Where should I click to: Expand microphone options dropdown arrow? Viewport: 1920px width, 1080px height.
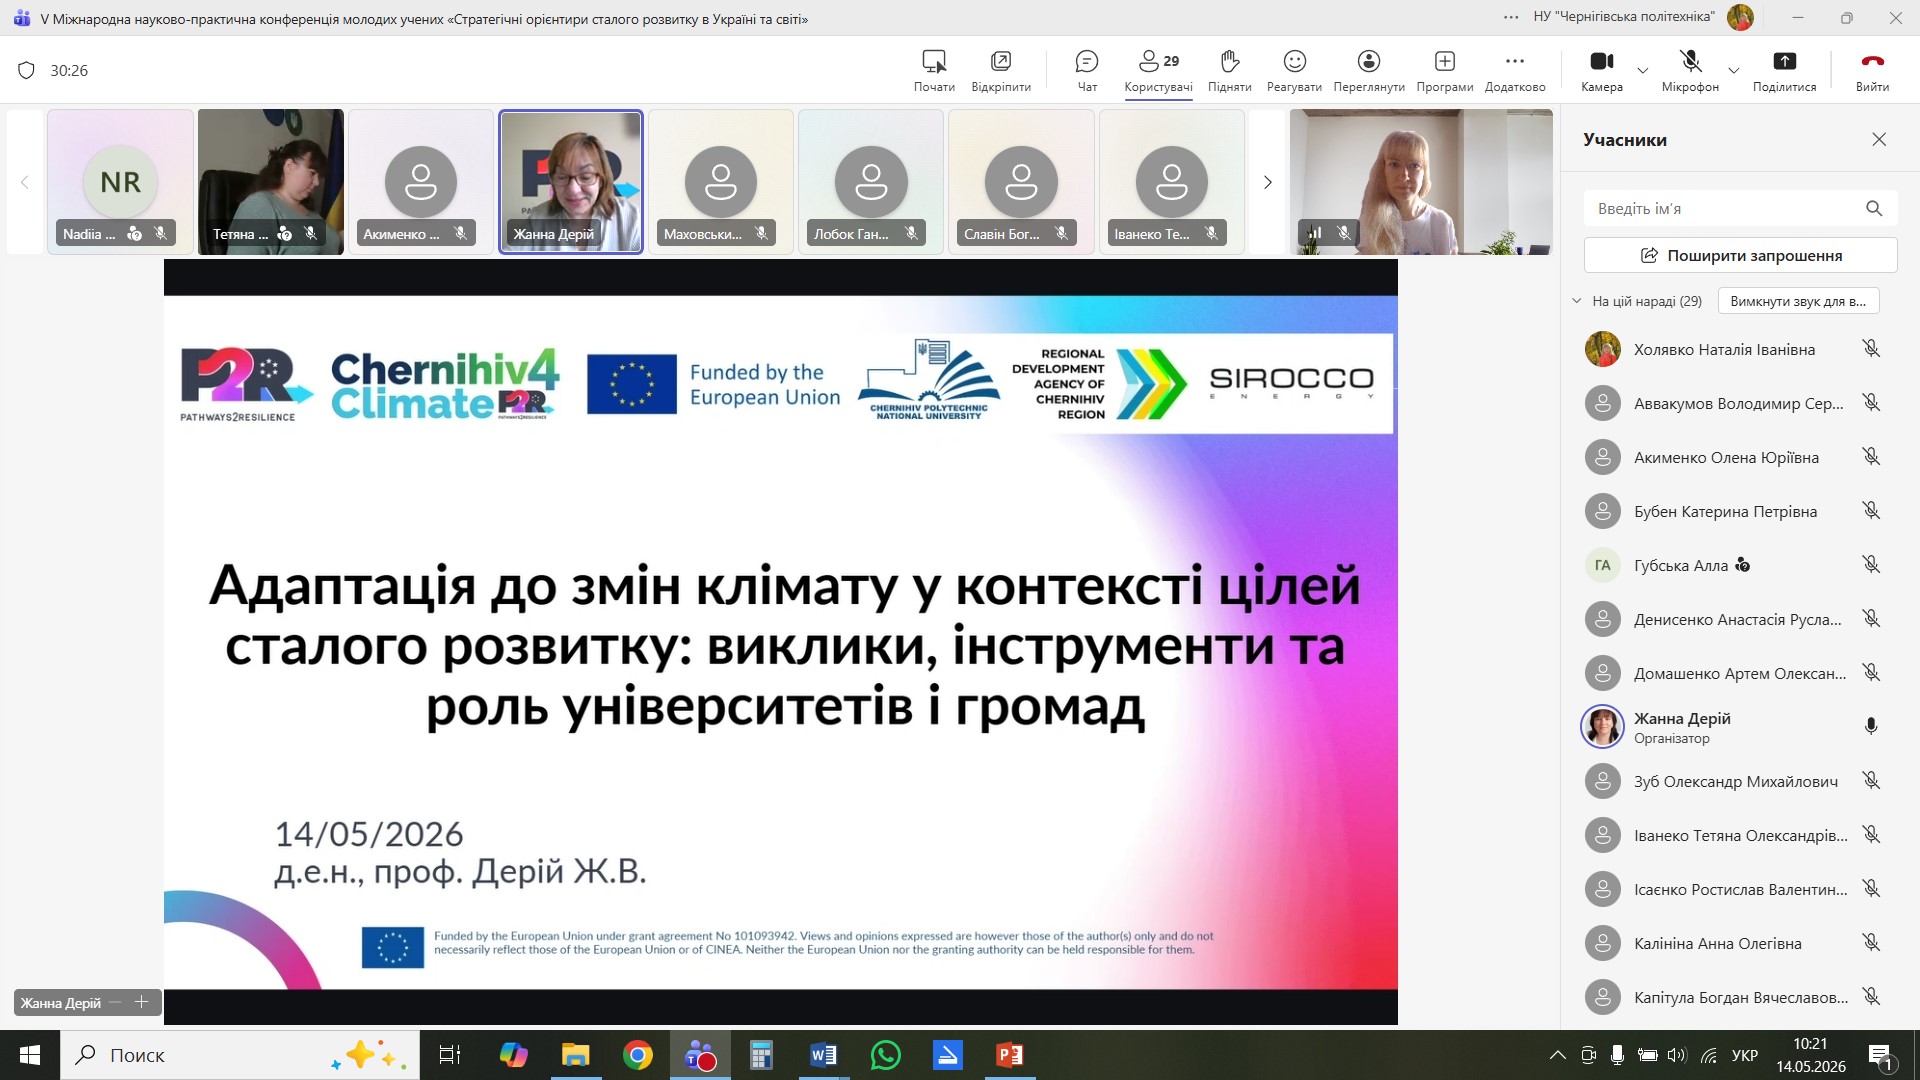[x=1734, y=71]
